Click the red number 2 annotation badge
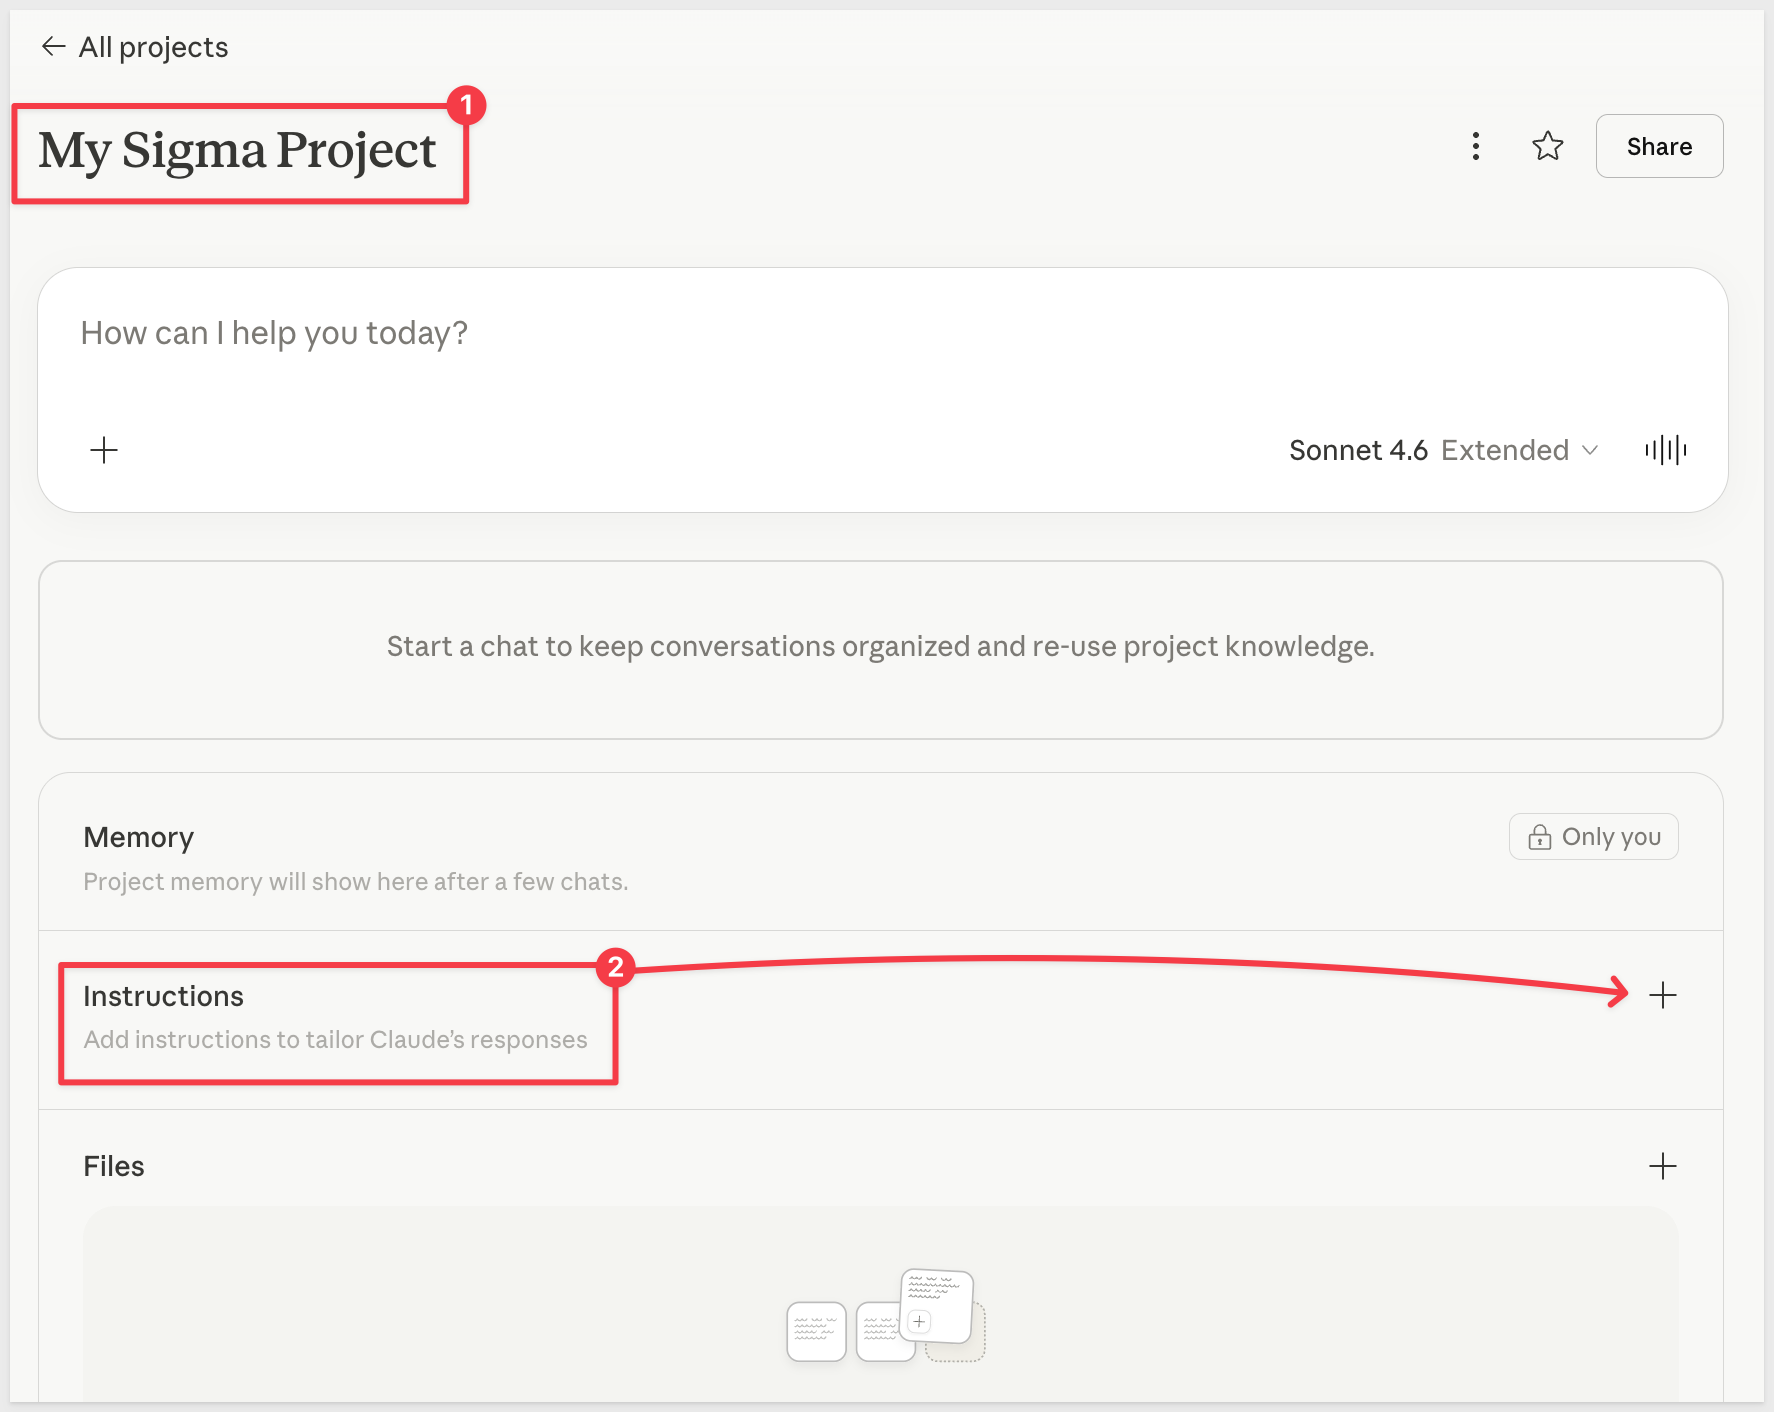This screenshot has width=1774, height=1412. (616, 967)
